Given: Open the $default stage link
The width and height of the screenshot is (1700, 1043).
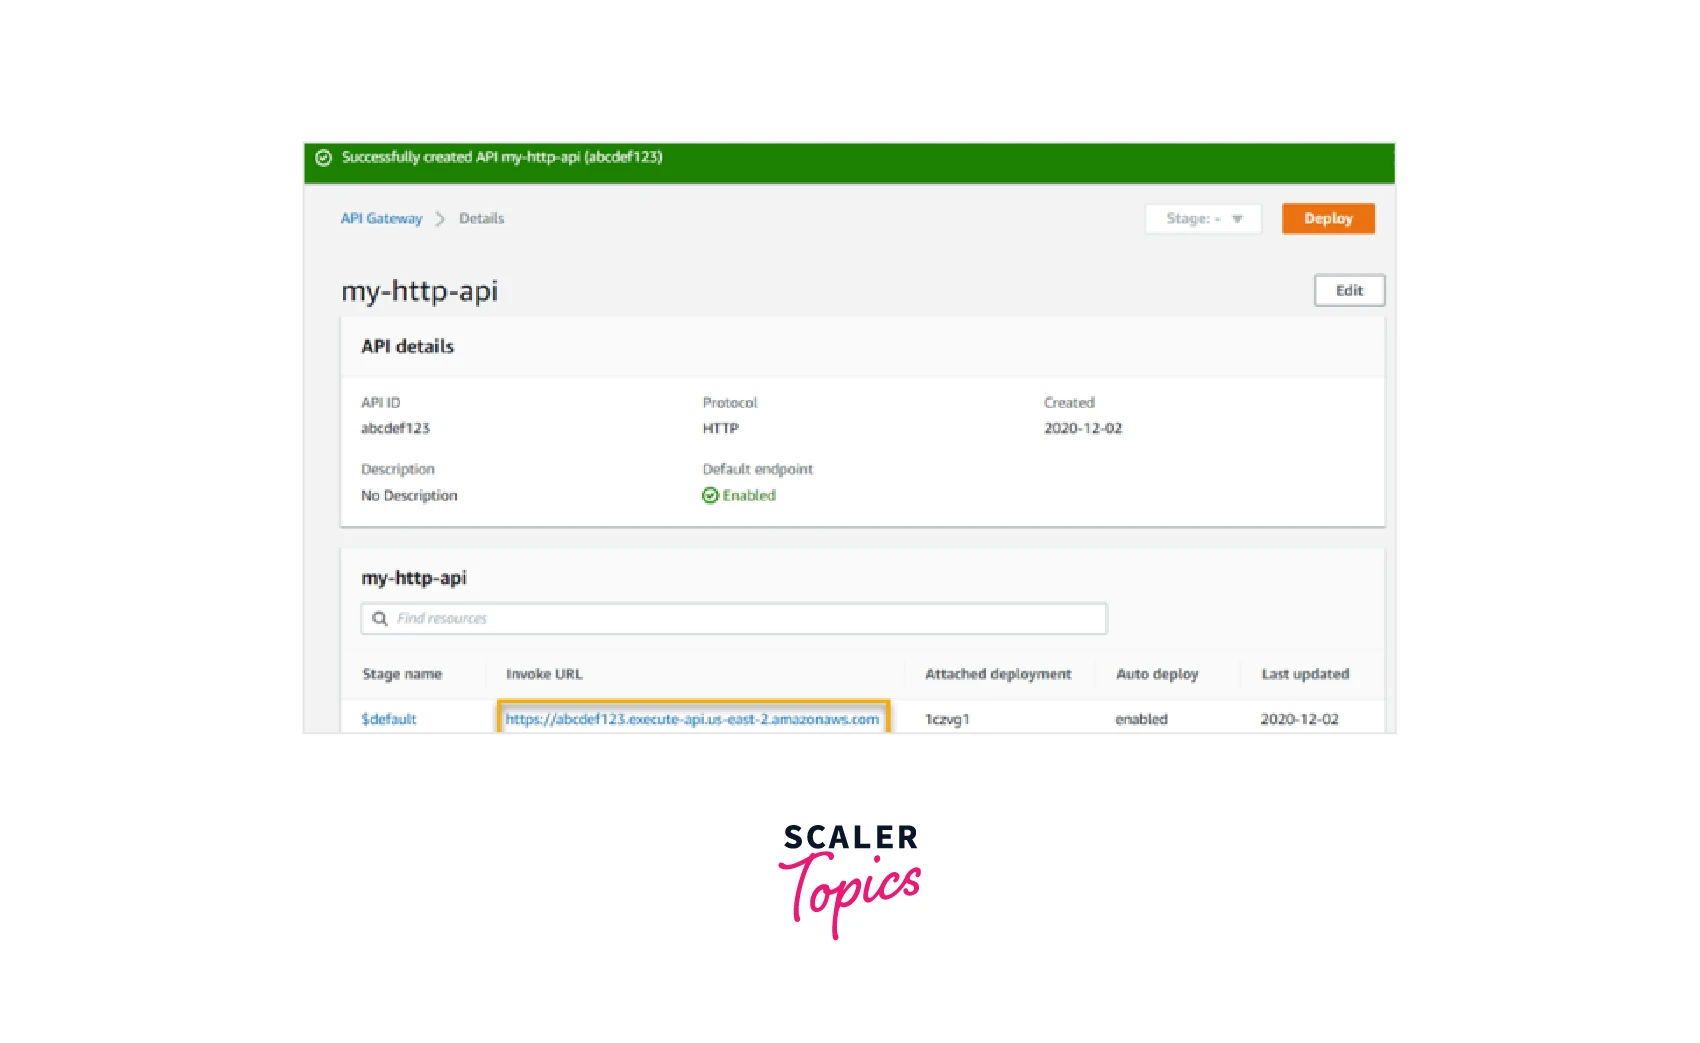Looking at the screenshot, I should click(389, 719).
